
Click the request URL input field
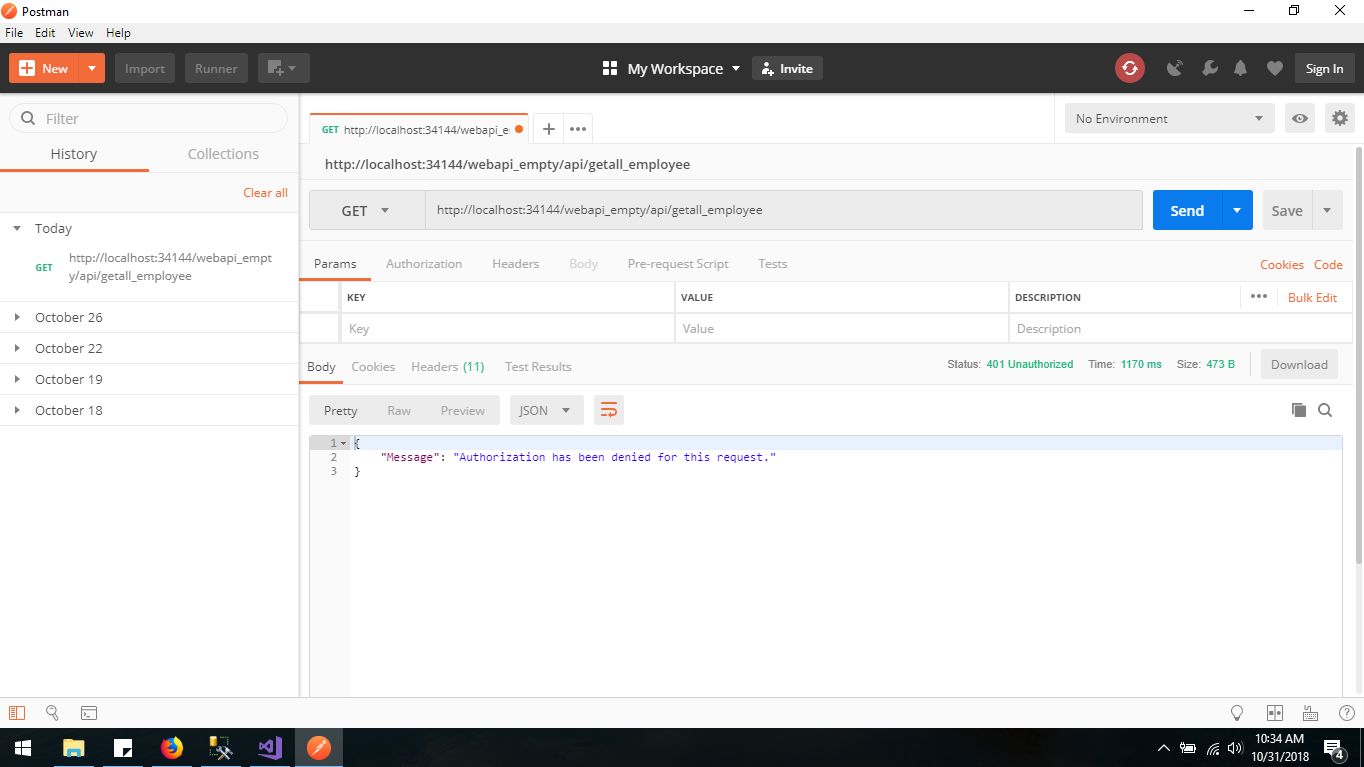[x=783, y=211]
